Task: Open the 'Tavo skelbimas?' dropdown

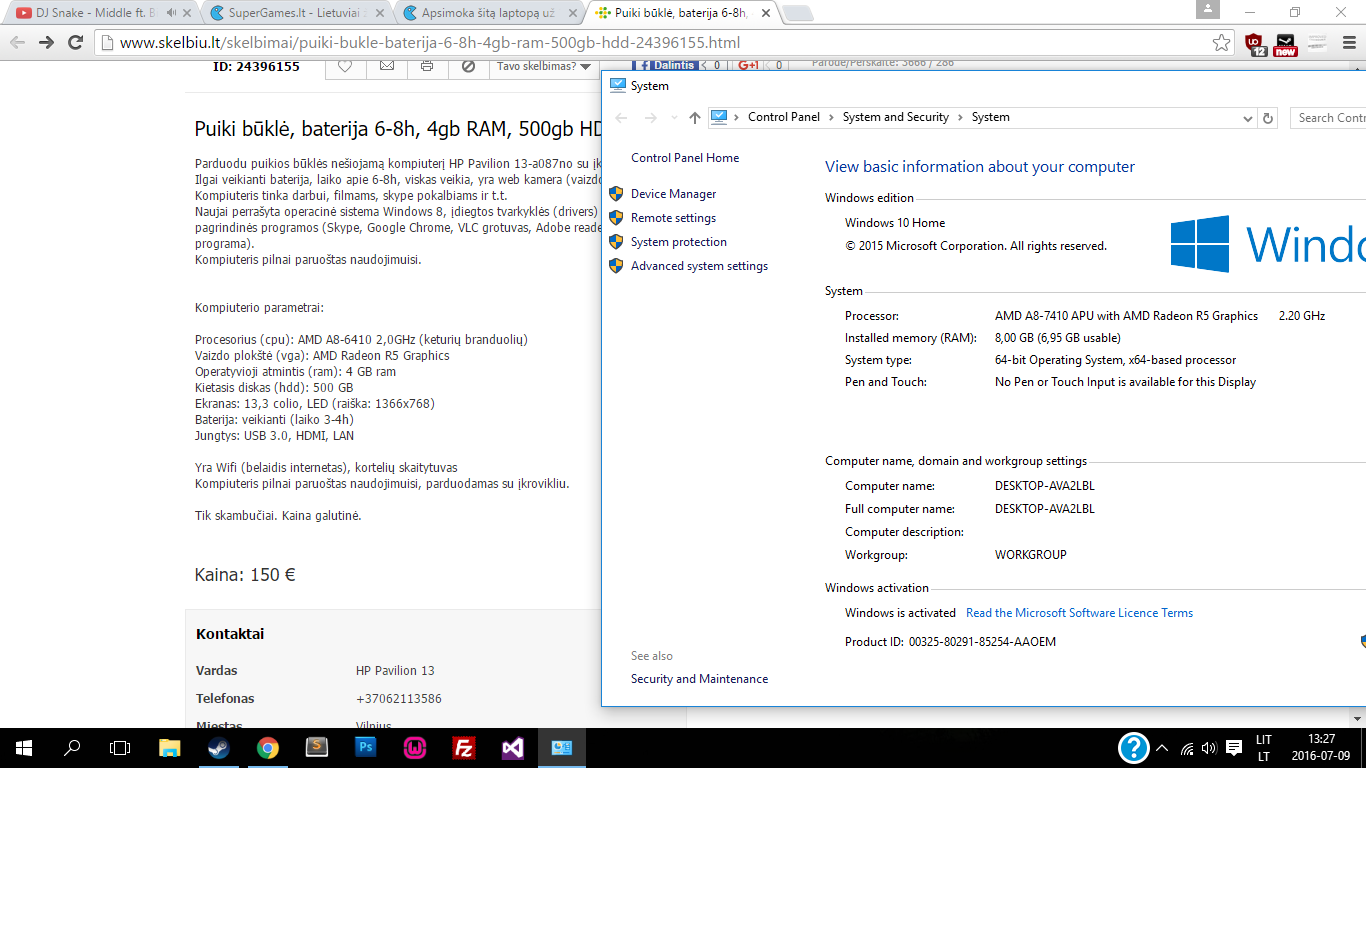Action: [x=543, y=67]
